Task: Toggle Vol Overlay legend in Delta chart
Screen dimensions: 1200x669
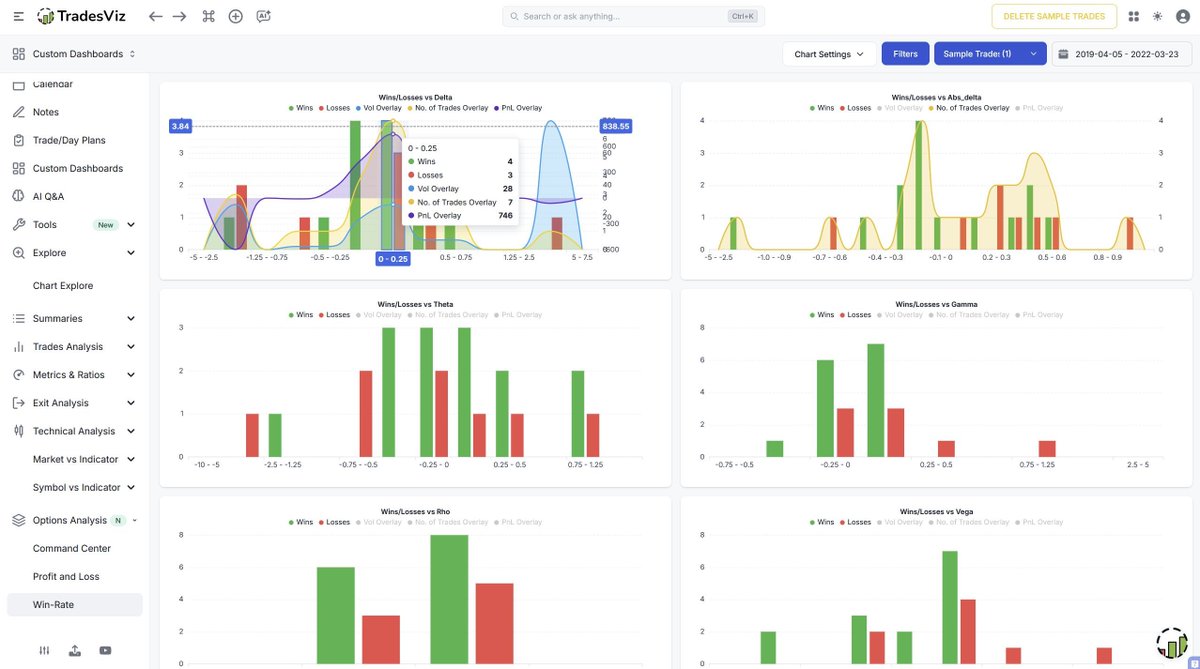Action: (378, 108)
